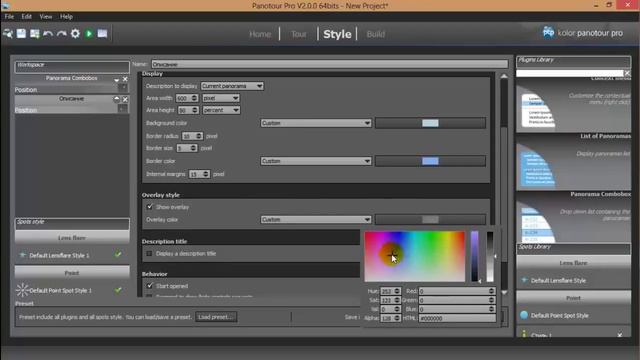Enable the Display a description title checkbox

point(149,253)
